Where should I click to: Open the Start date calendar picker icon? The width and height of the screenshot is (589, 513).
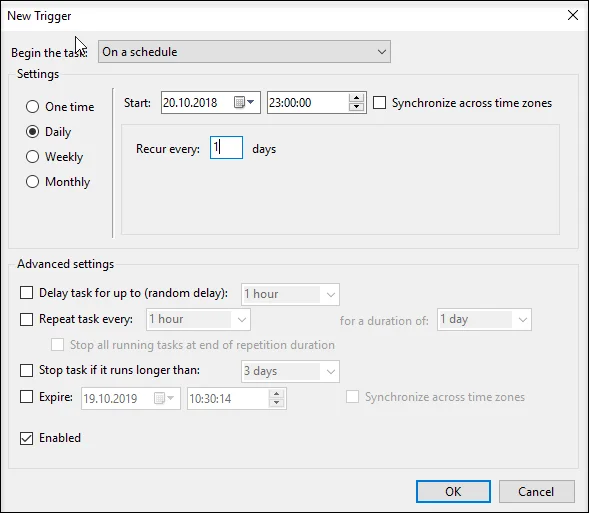click(x=244, y=102)
